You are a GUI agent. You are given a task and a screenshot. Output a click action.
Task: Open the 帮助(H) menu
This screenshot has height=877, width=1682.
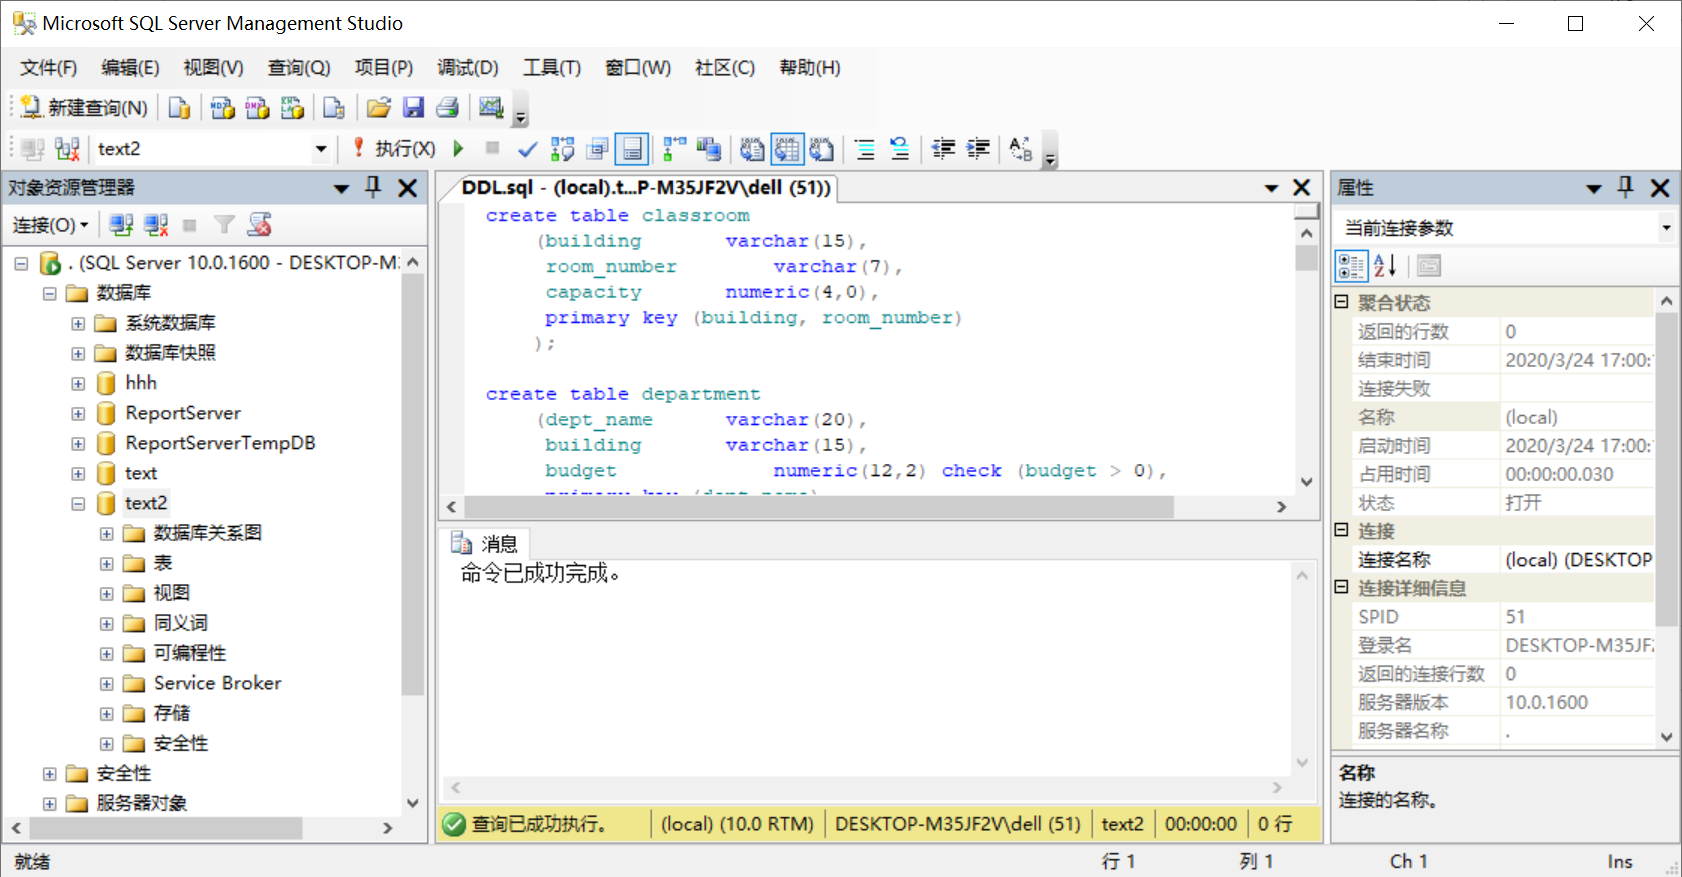point(809,68)
